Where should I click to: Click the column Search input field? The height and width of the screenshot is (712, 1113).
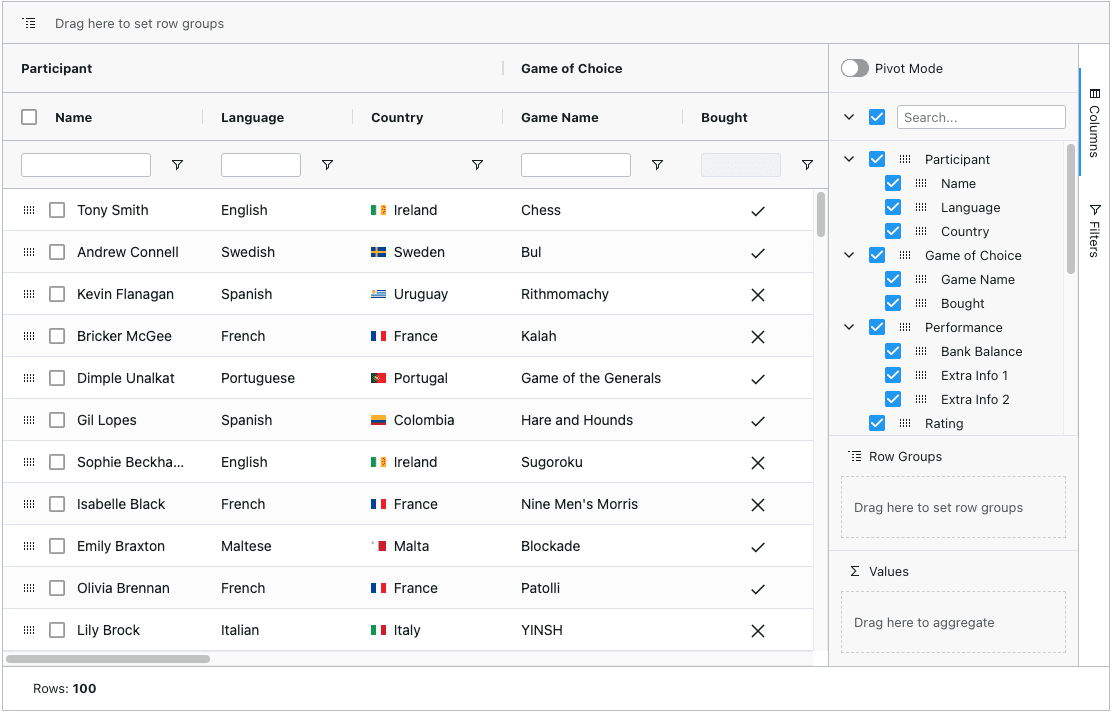980,117
